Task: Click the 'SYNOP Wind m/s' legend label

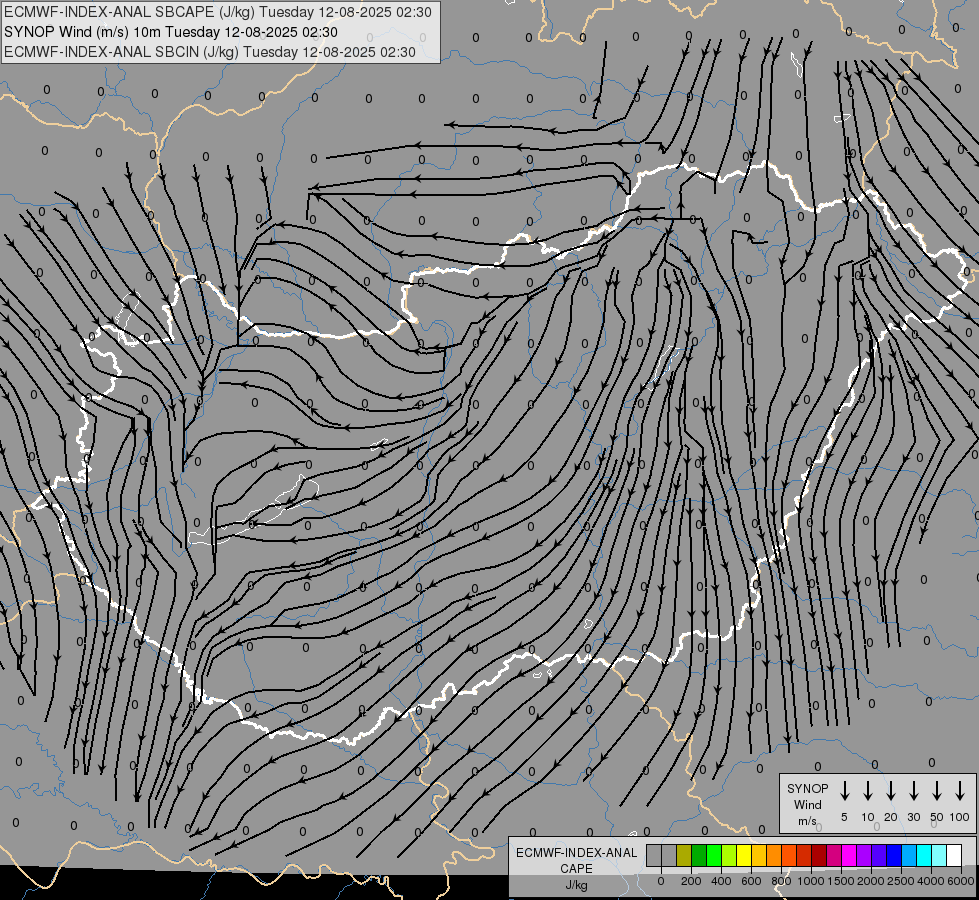Action: tap(807, 805)
